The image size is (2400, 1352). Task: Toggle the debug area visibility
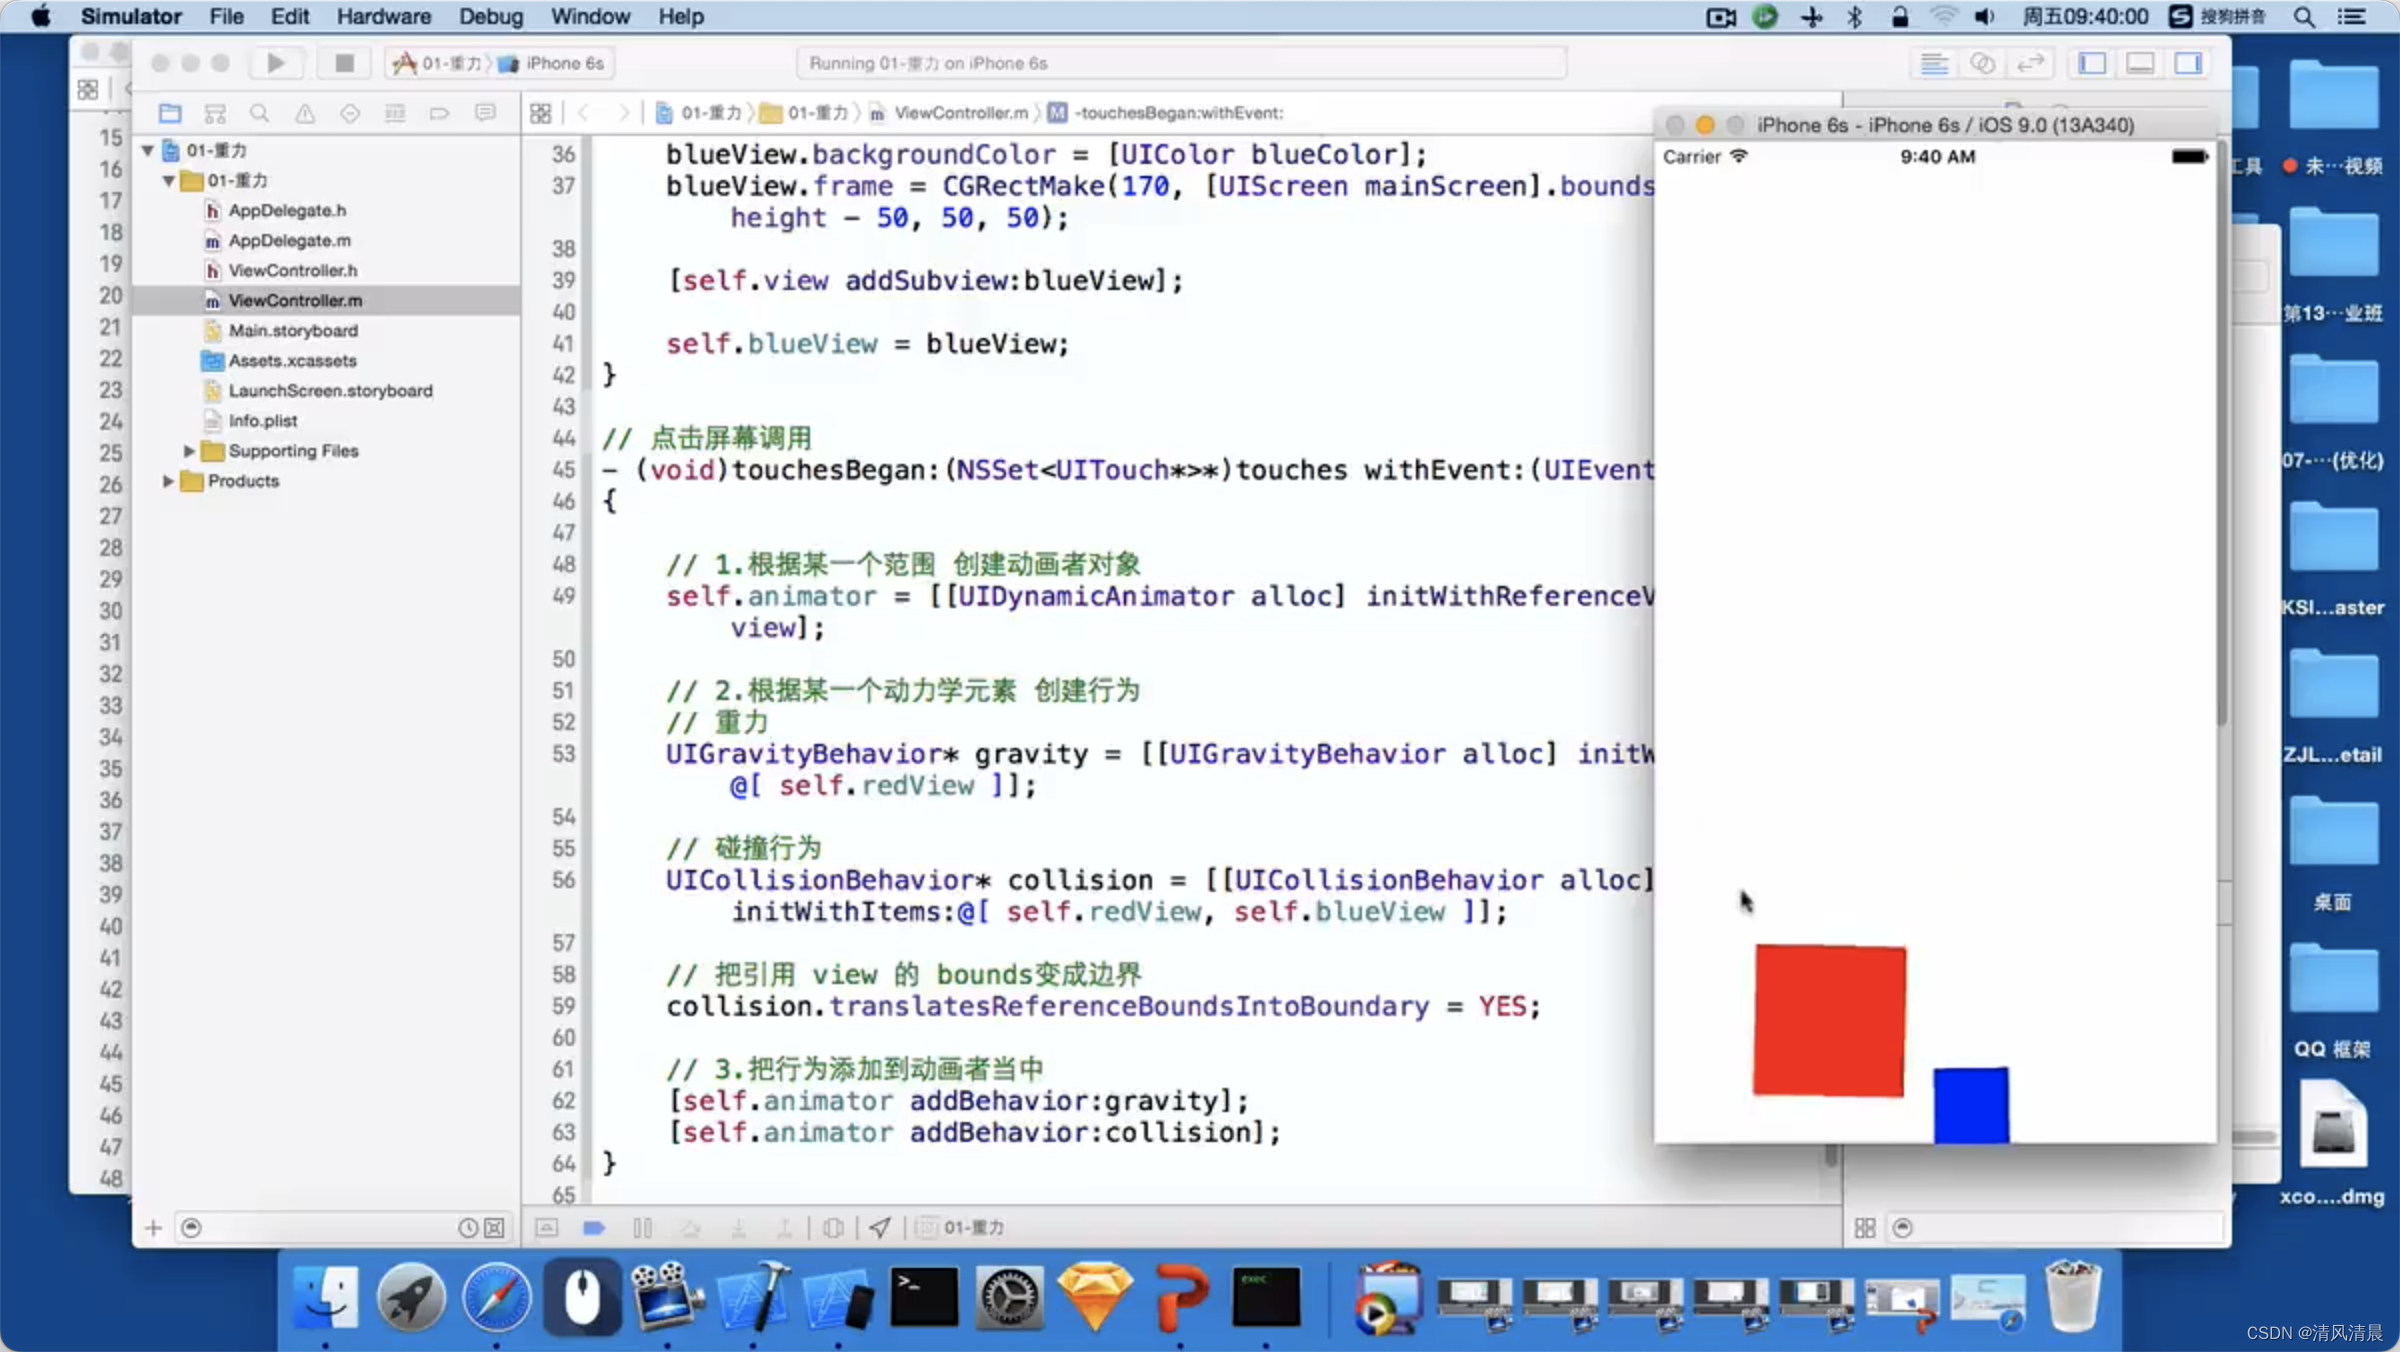2140,63
